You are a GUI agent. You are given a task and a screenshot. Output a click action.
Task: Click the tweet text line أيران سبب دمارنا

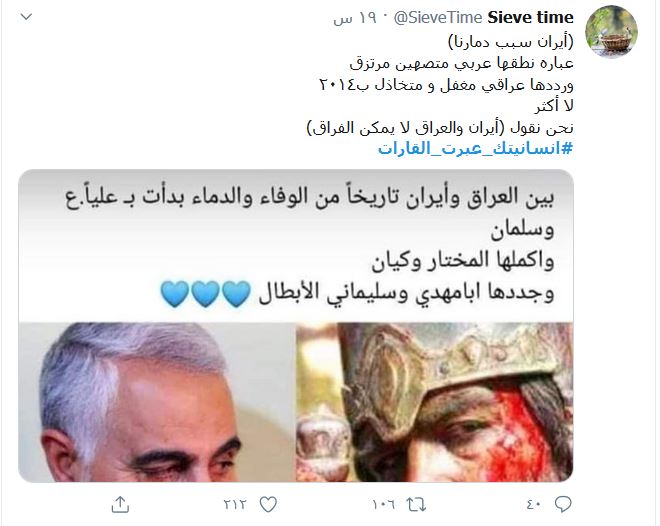[511, 42]
